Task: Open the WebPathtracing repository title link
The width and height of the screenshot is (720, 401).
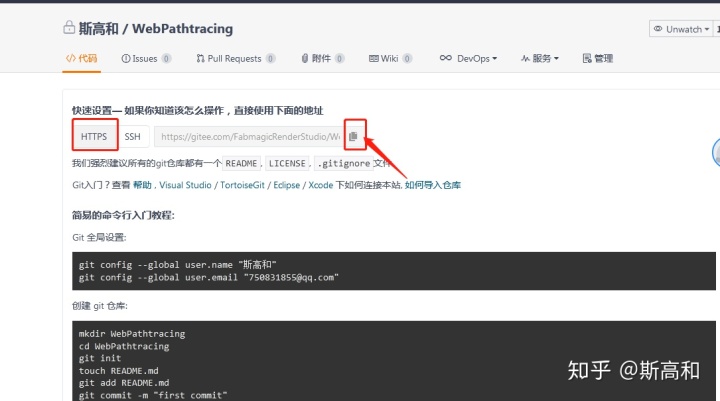Action: pyautogui.click(x=182, y=28)
